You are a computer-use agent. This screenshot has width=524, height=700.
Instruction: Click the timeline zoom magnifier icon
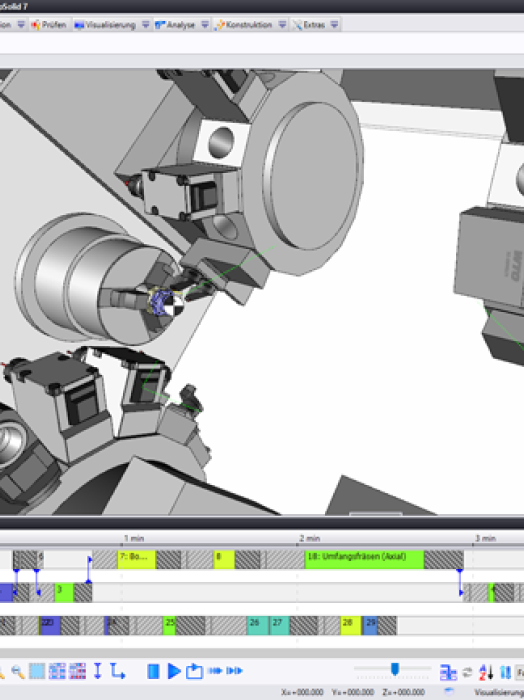[x=18, y=671]
